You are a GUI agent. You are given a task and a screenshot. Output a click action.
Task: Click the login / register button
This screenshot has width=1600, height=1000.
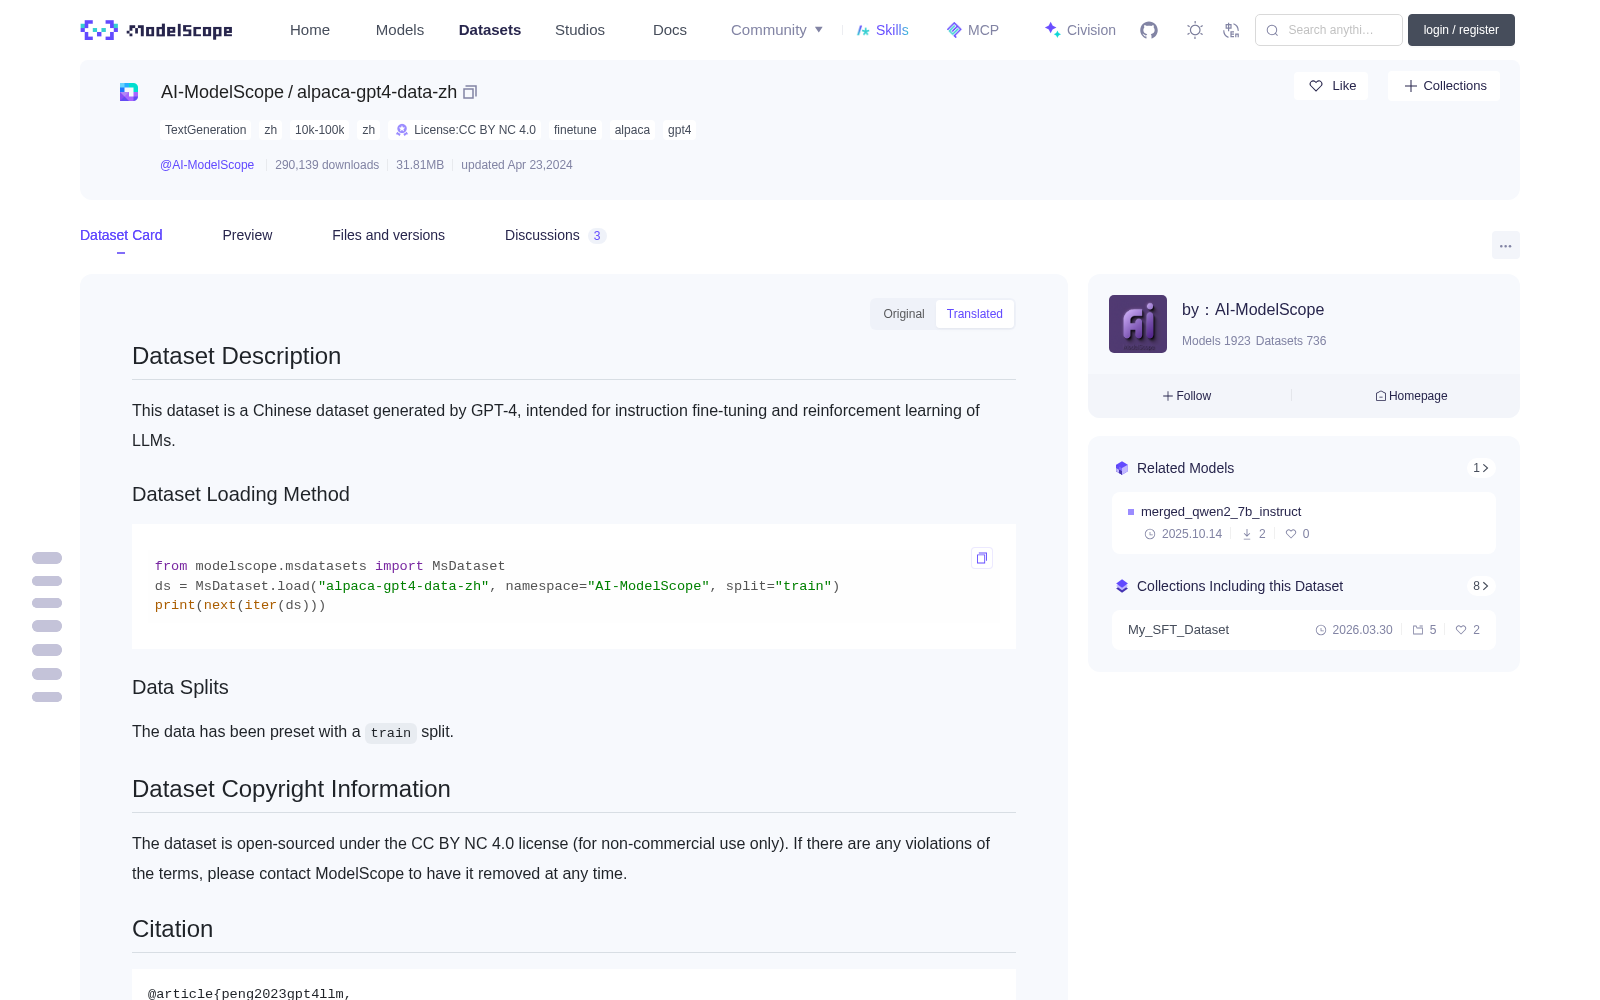1461,30
